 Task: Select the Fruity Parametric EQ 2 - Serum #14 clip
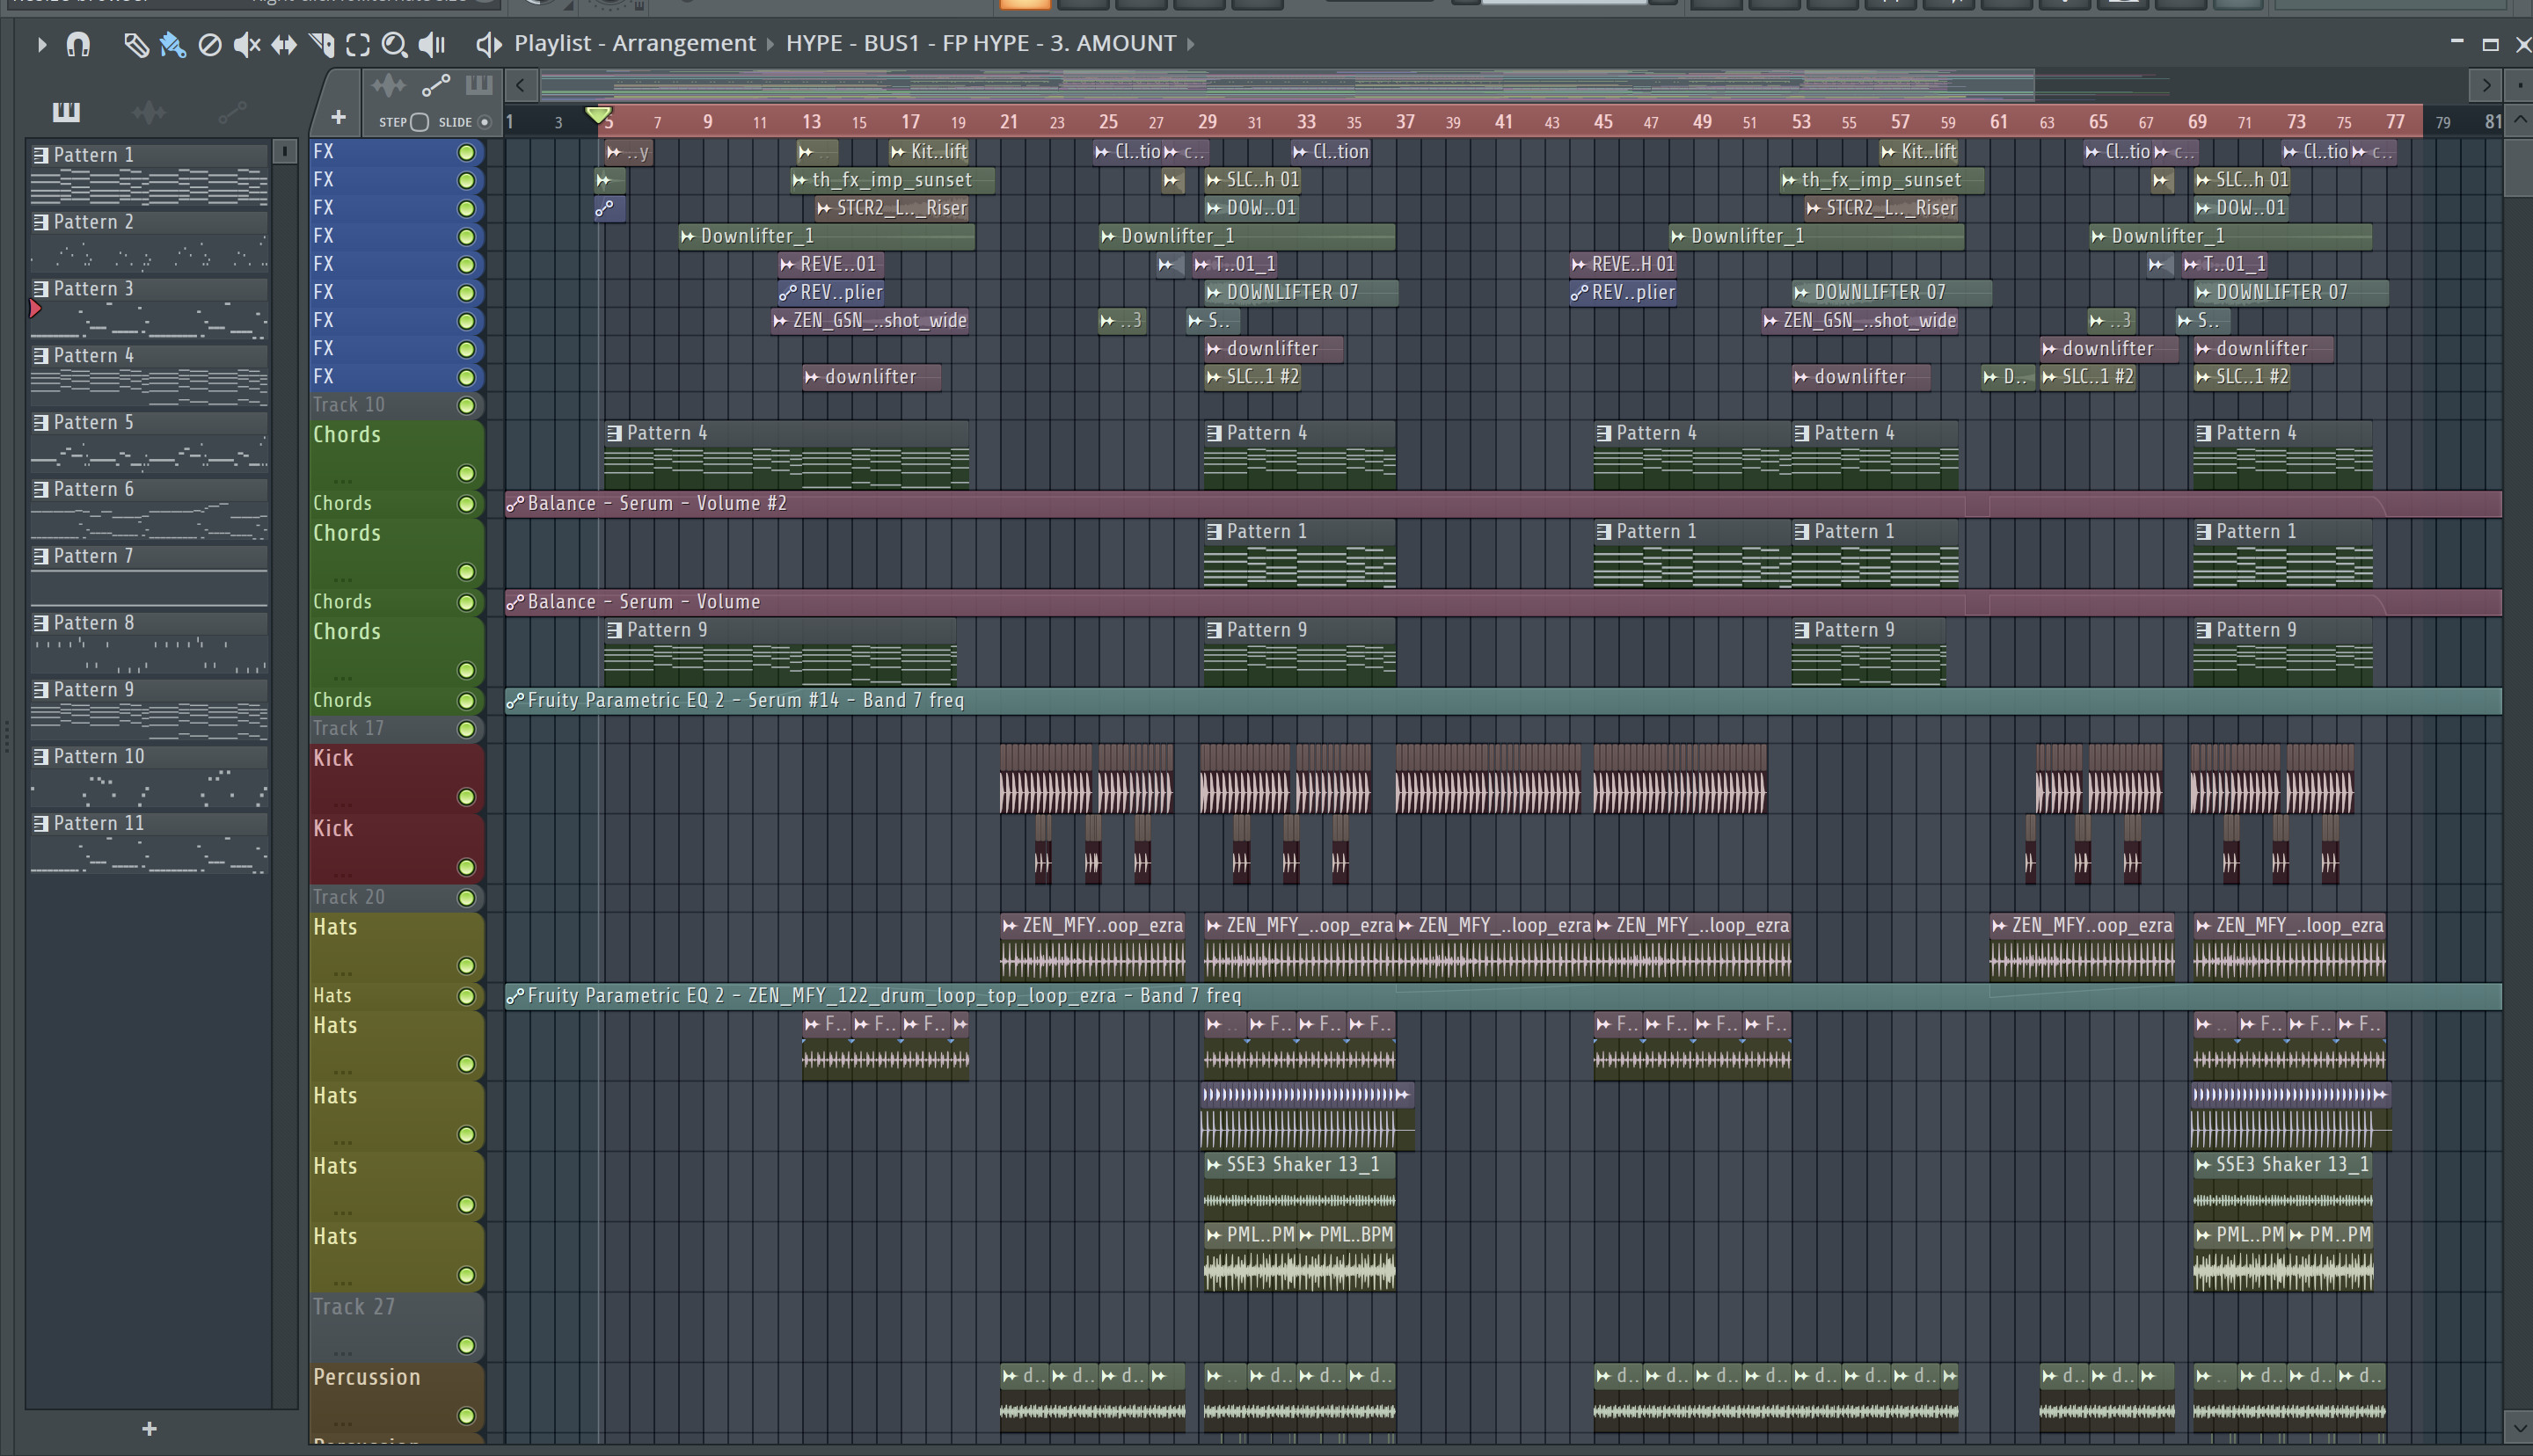(1503, 701)
